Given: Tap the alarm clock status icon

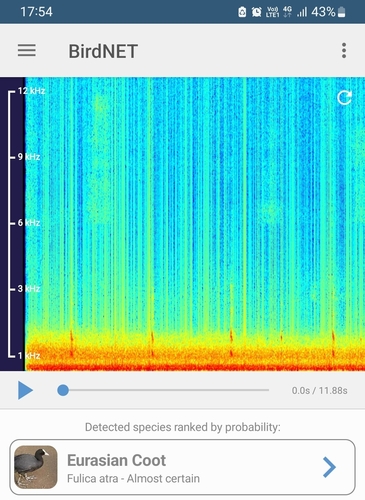Looking at the screenshot, I should (256, 12).
